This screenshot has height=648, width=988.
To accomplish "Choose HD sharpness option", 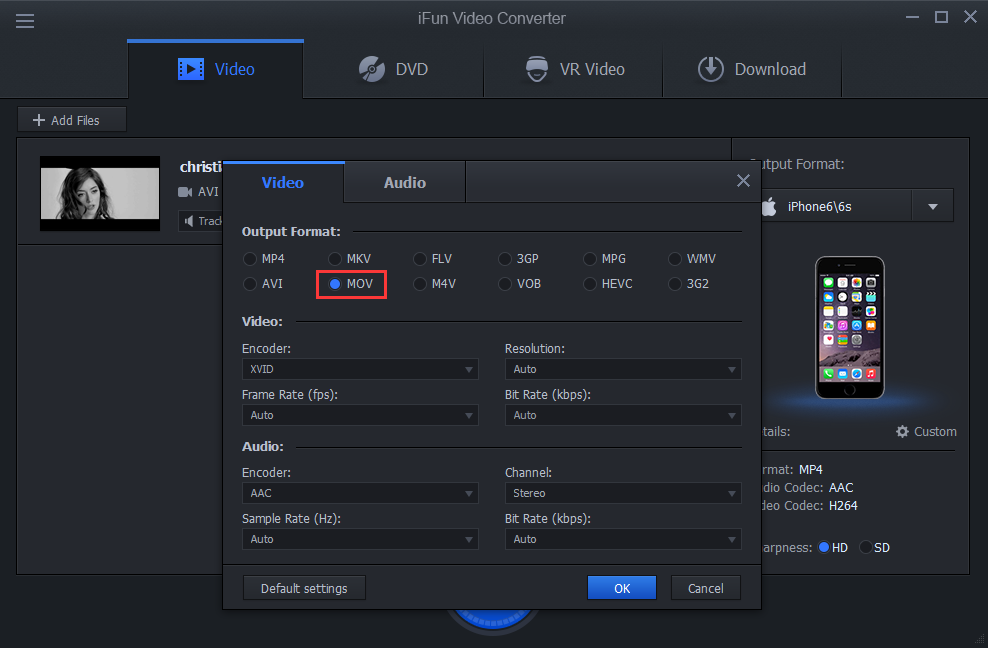I will click(x=832, y=547).
